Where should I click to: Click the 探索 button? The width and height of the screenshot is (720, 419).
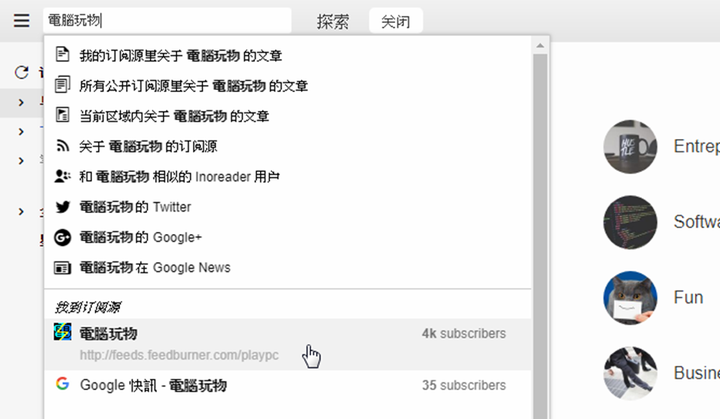tap(333, 21)
